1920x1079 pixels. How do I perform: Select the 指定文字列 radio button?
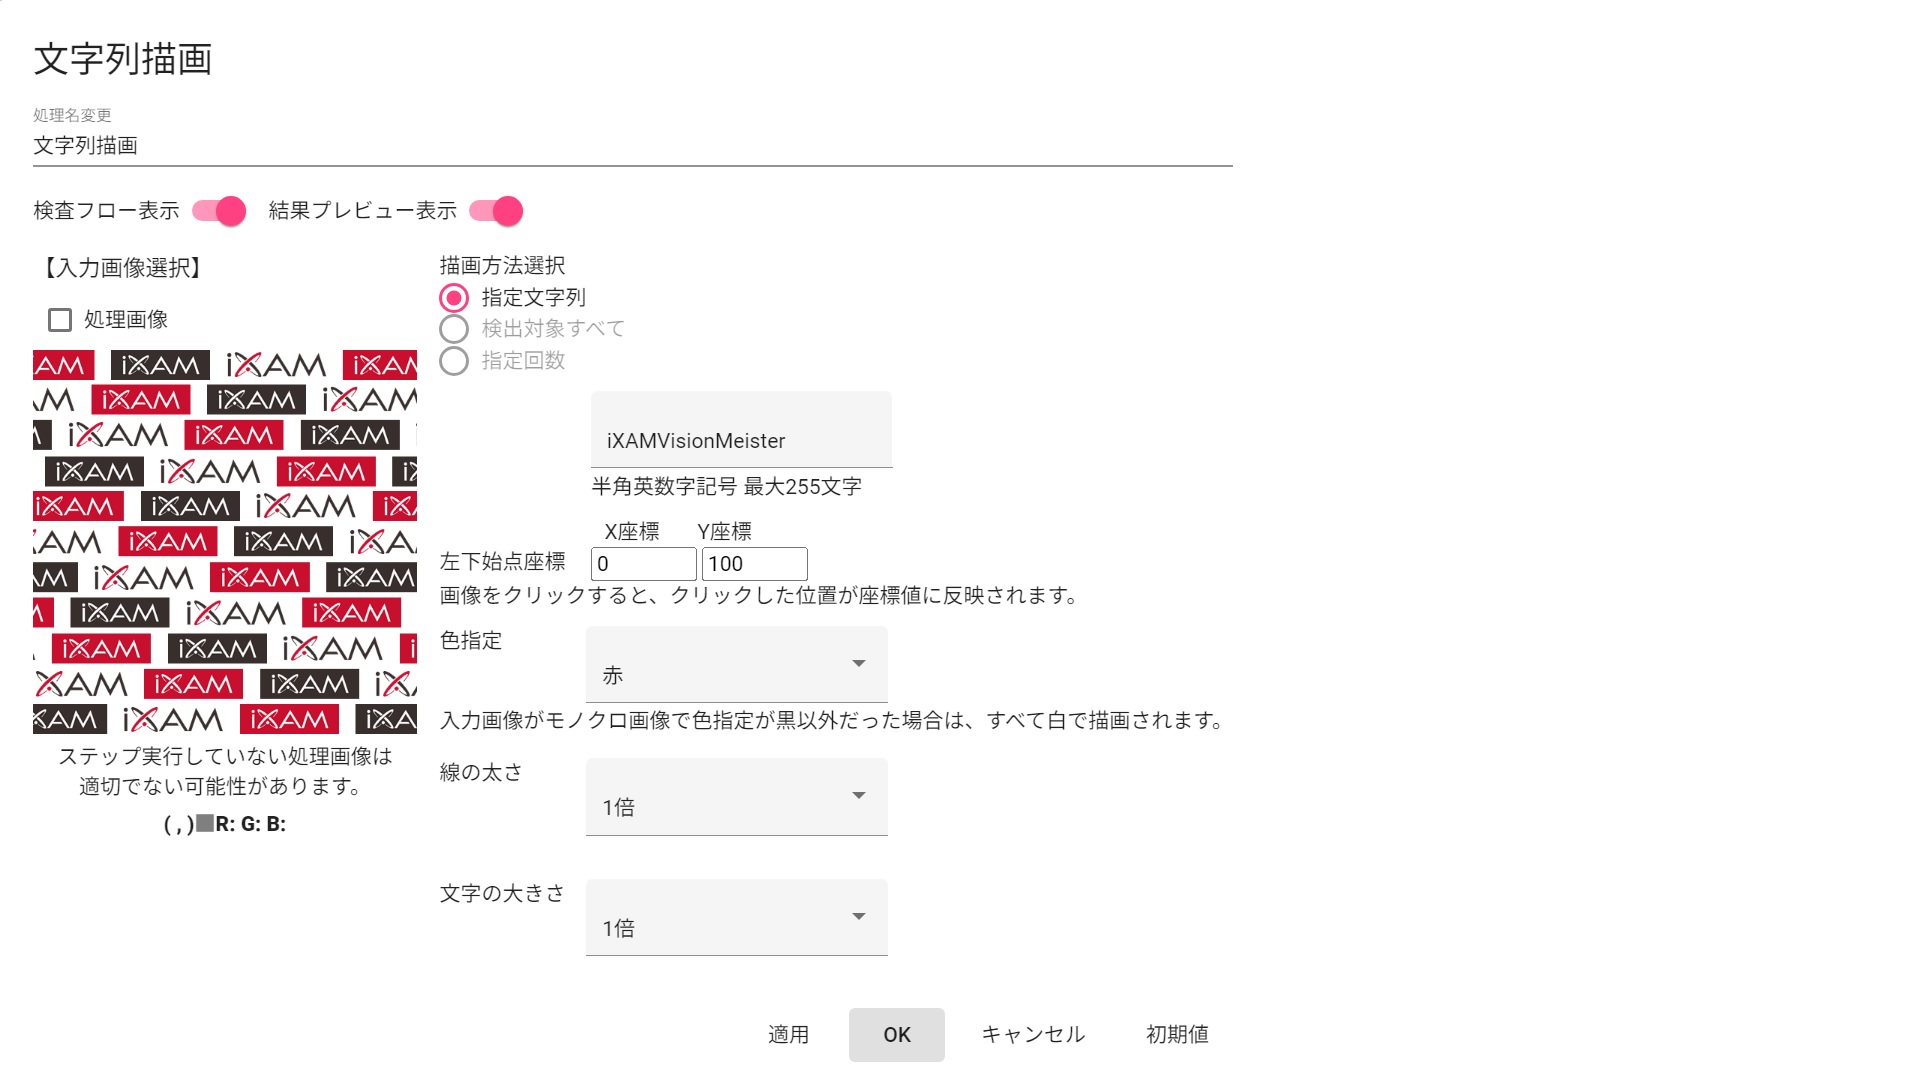click(454, 298)
